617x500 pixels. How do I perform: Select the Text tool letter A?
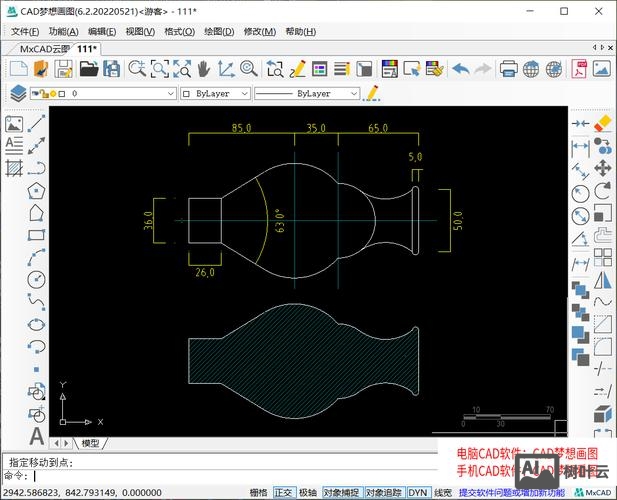point(37,436)
